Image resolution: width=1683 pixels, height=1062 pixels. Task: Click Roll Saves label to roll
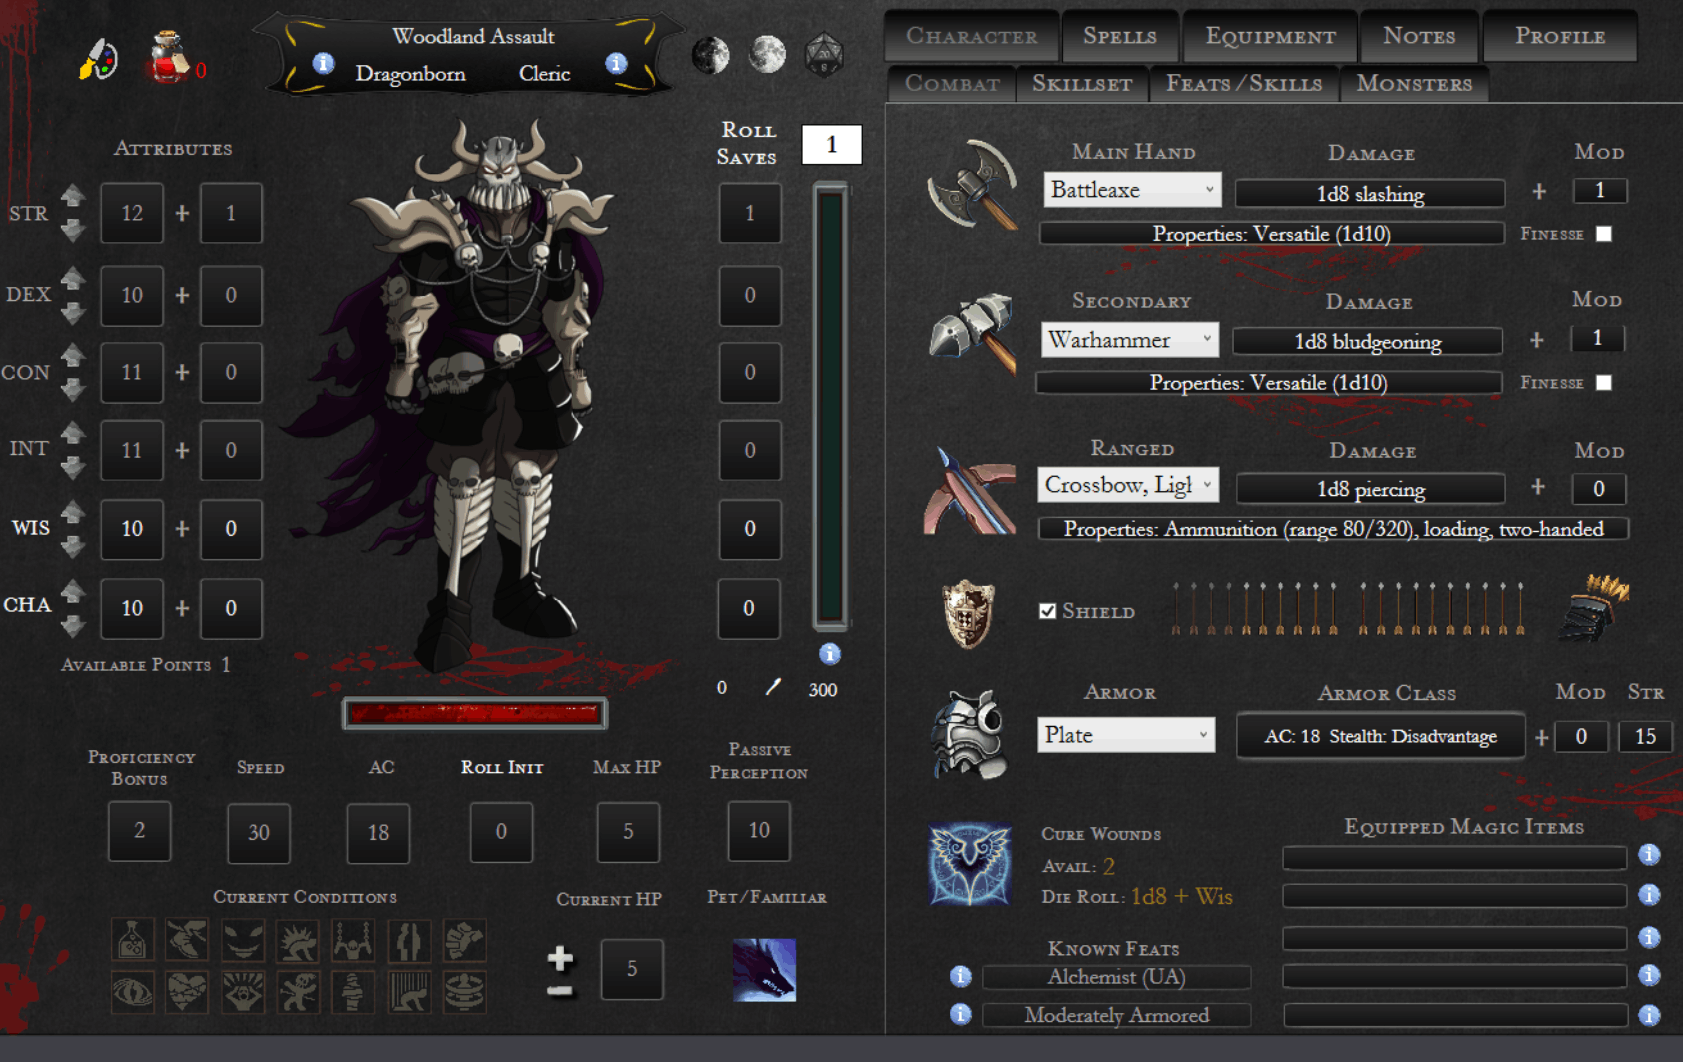coord(747,143)
